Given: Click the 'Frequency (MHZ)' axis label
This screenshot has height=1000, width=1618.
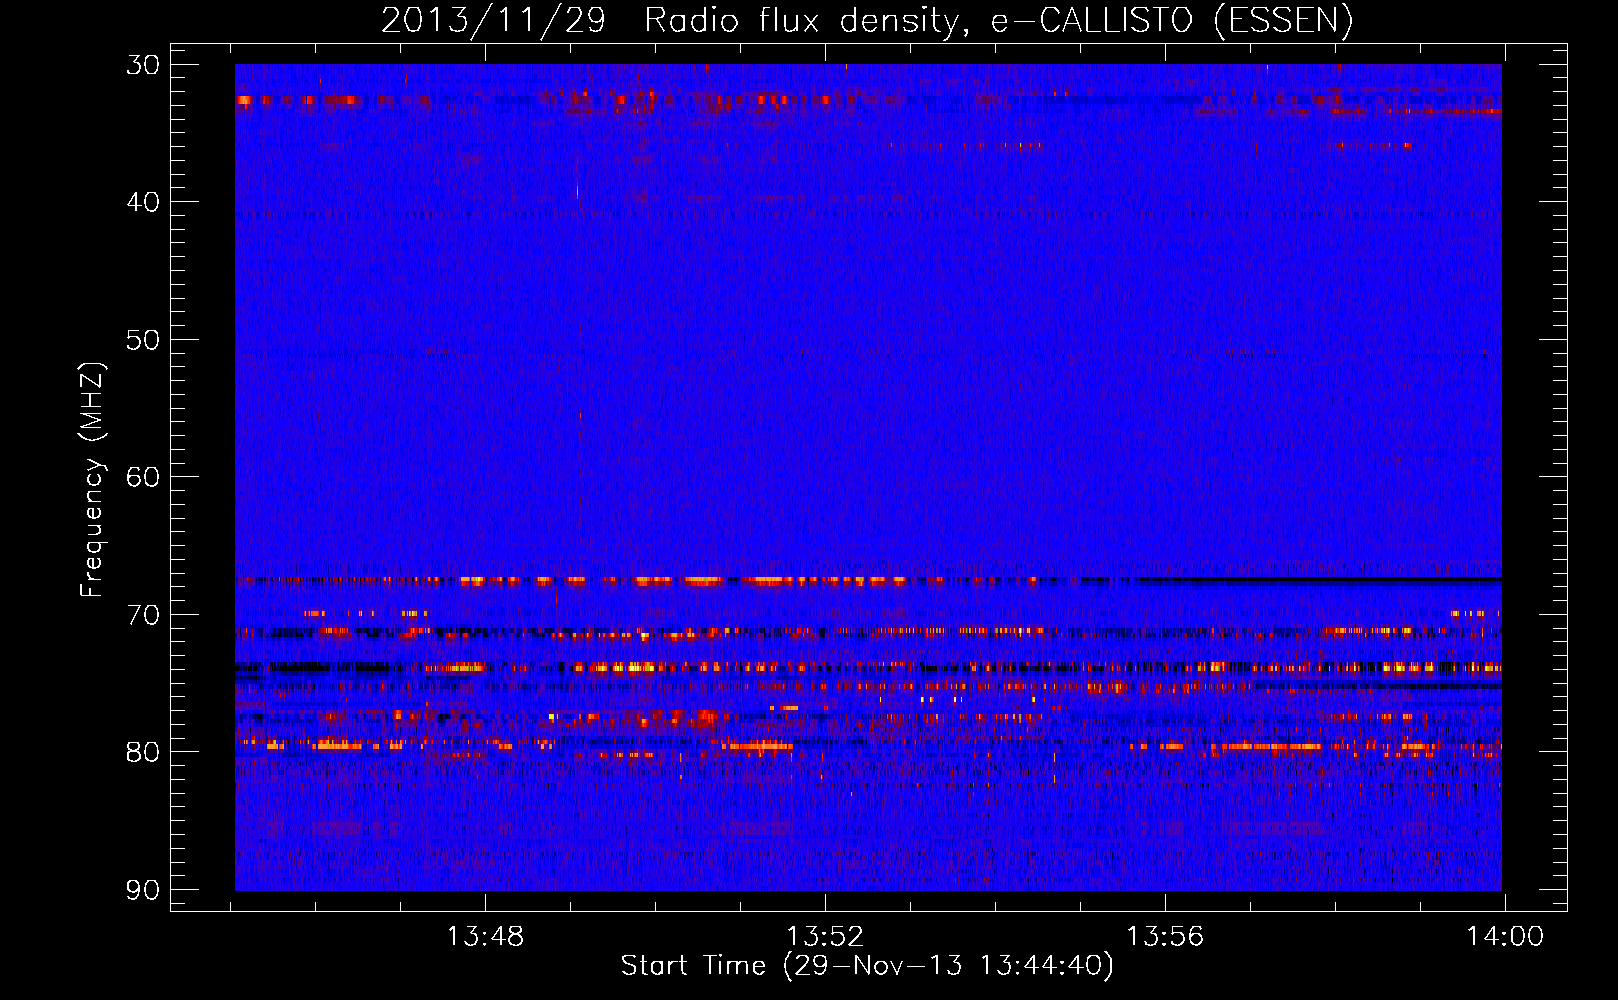Looking at the screenshot, I should point(91,480).
